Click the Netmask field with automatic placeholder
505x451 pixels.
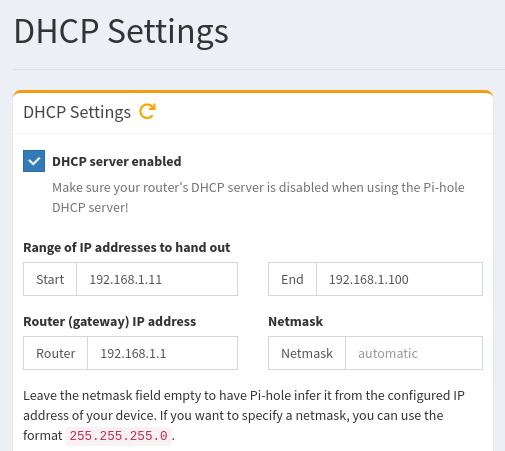tap(414, 353)
